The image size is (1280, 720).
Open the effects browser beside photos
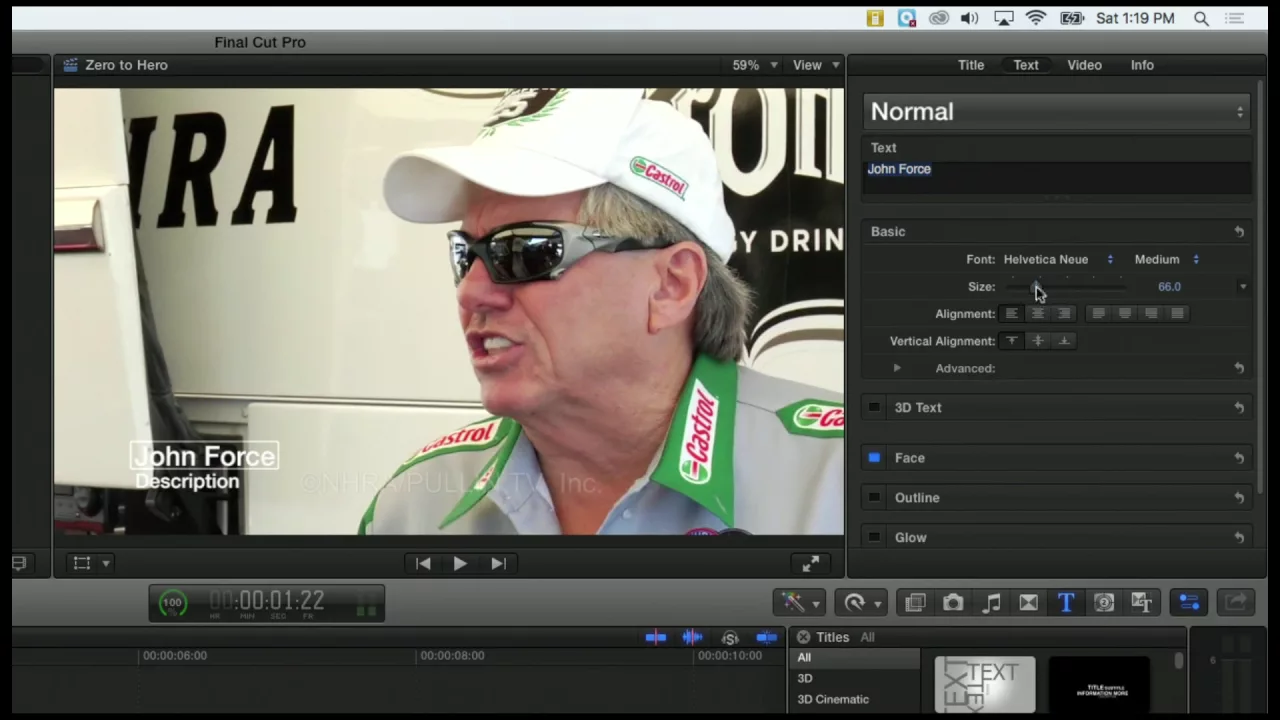click(915, 602)
